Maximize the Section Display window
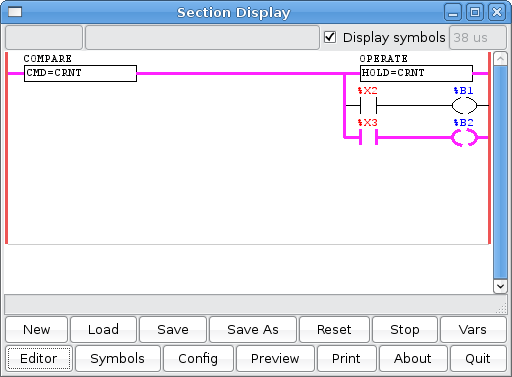 475,13
